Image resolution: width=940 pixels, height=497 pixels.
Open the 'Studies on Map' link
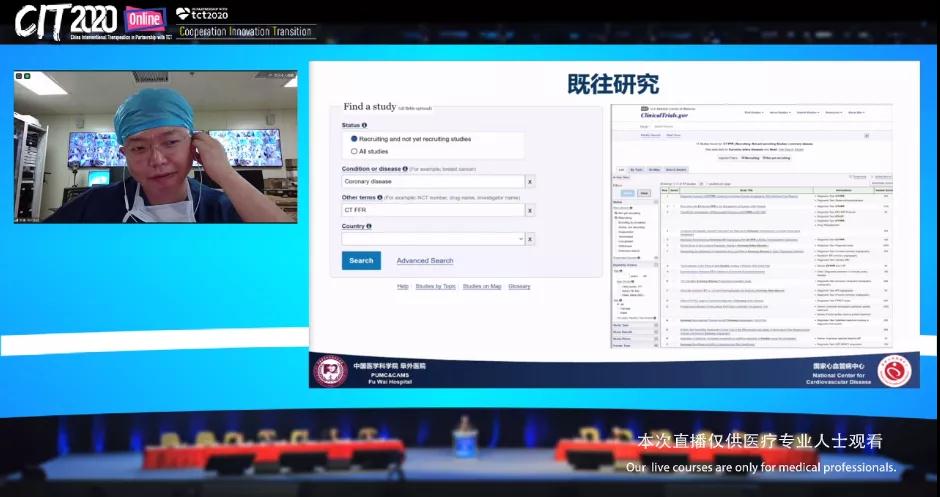[x=482, y=287]
